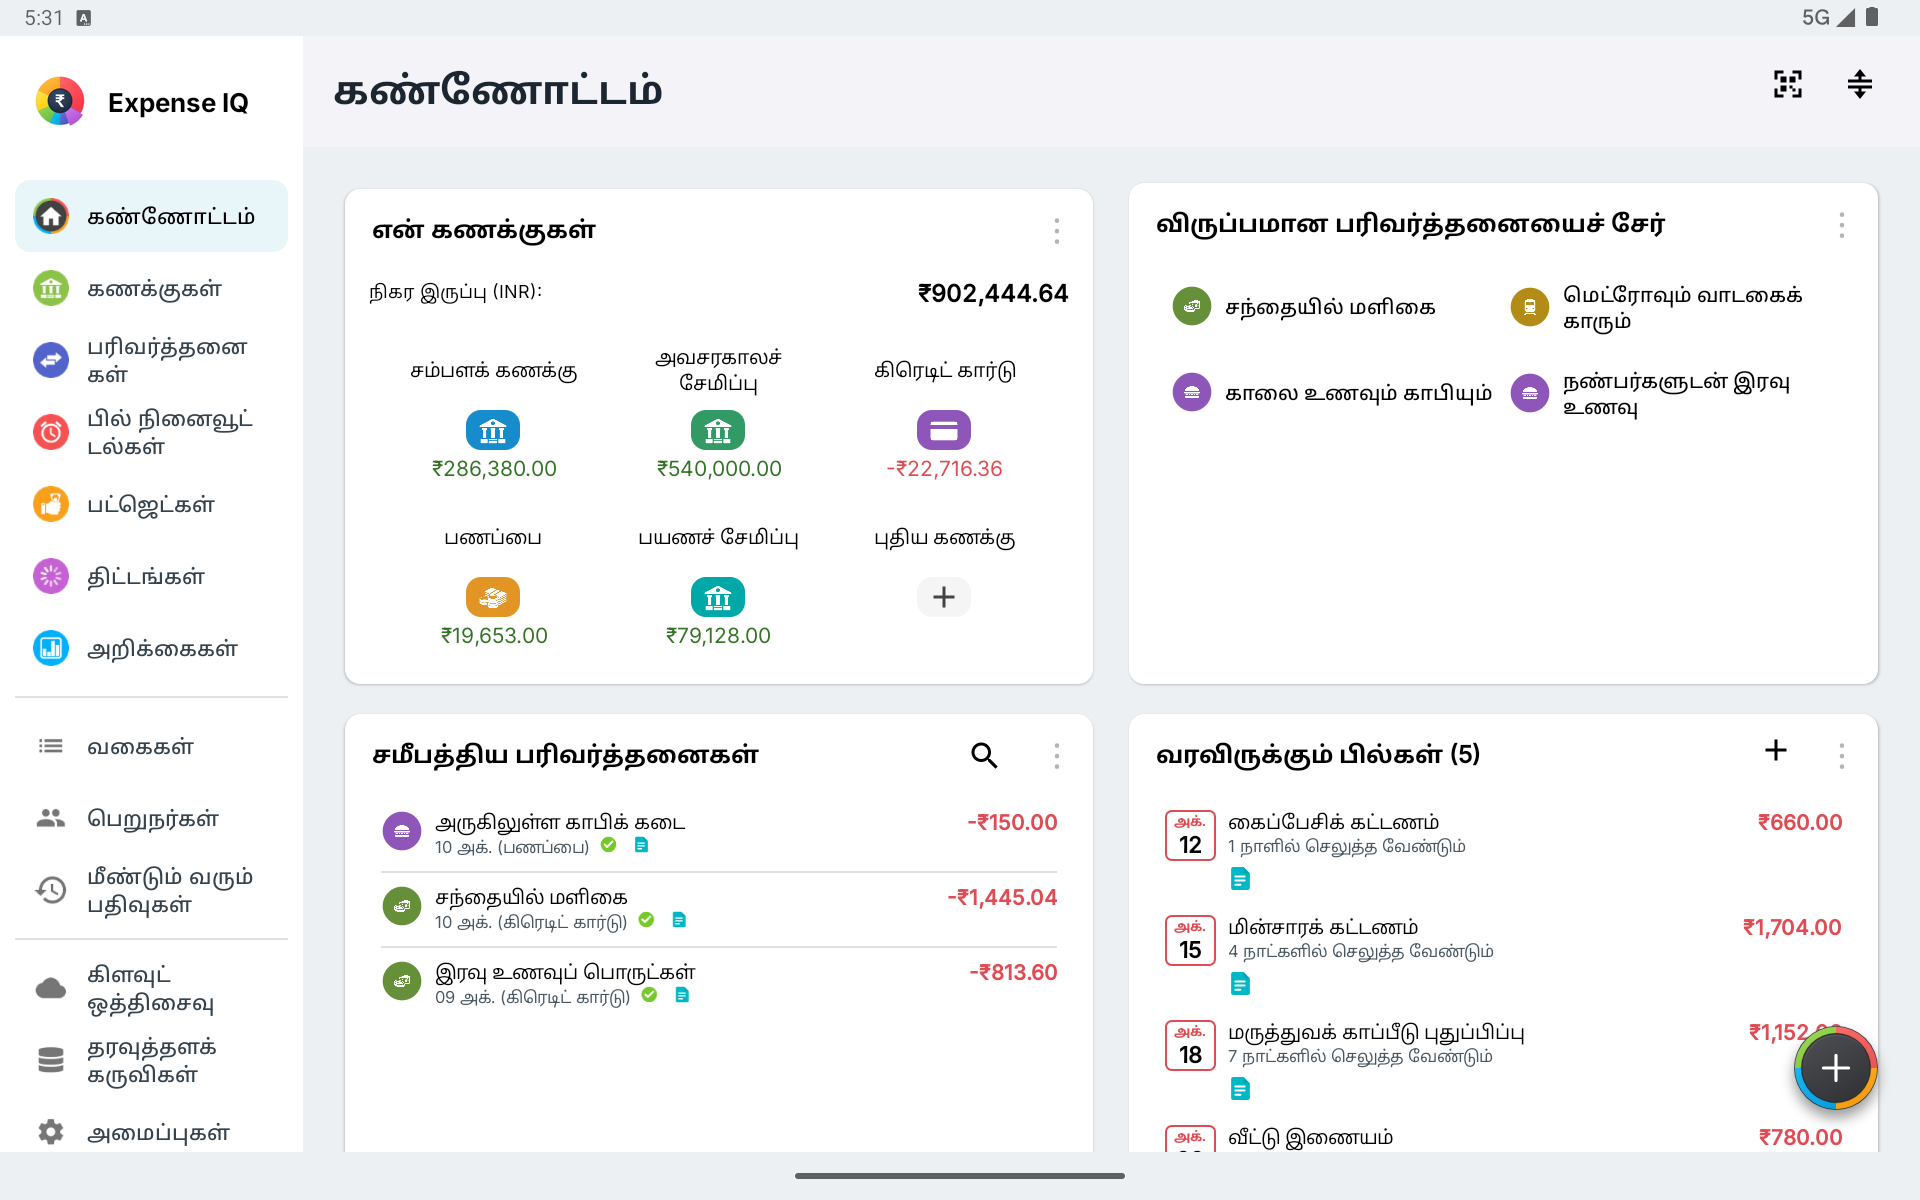The width and height of the screenshot is (1920, 1200).
Task: Tap note icon on காபிக் கடை transaction
Action: tap(642, 846)
